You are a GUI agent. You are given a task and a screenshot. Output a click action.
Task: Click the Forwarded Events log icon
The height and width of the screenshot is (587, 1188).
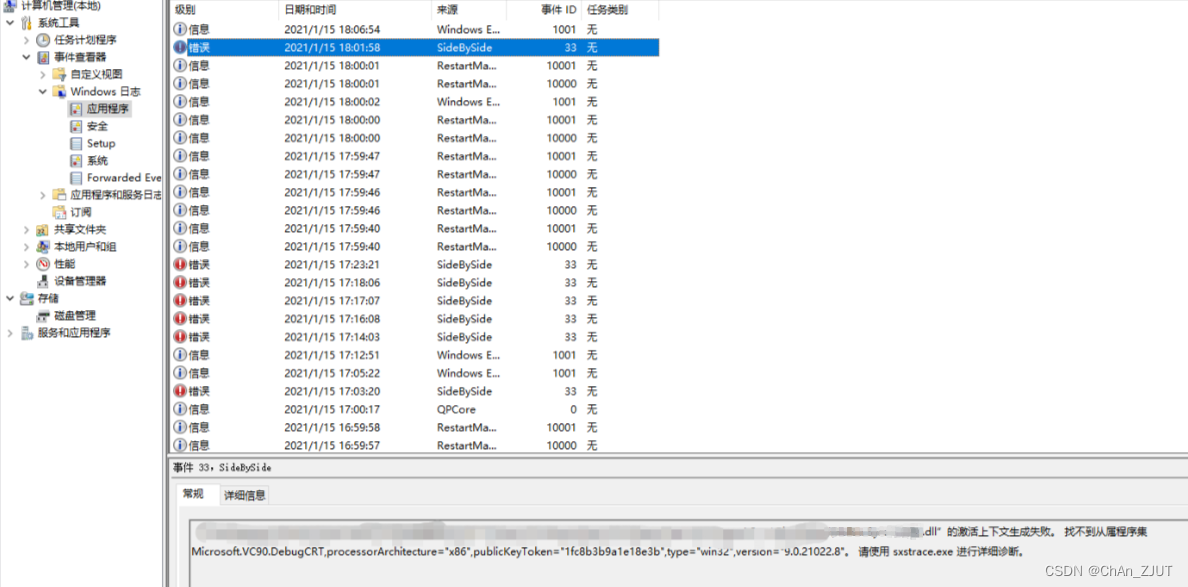[x=76, y=178]
